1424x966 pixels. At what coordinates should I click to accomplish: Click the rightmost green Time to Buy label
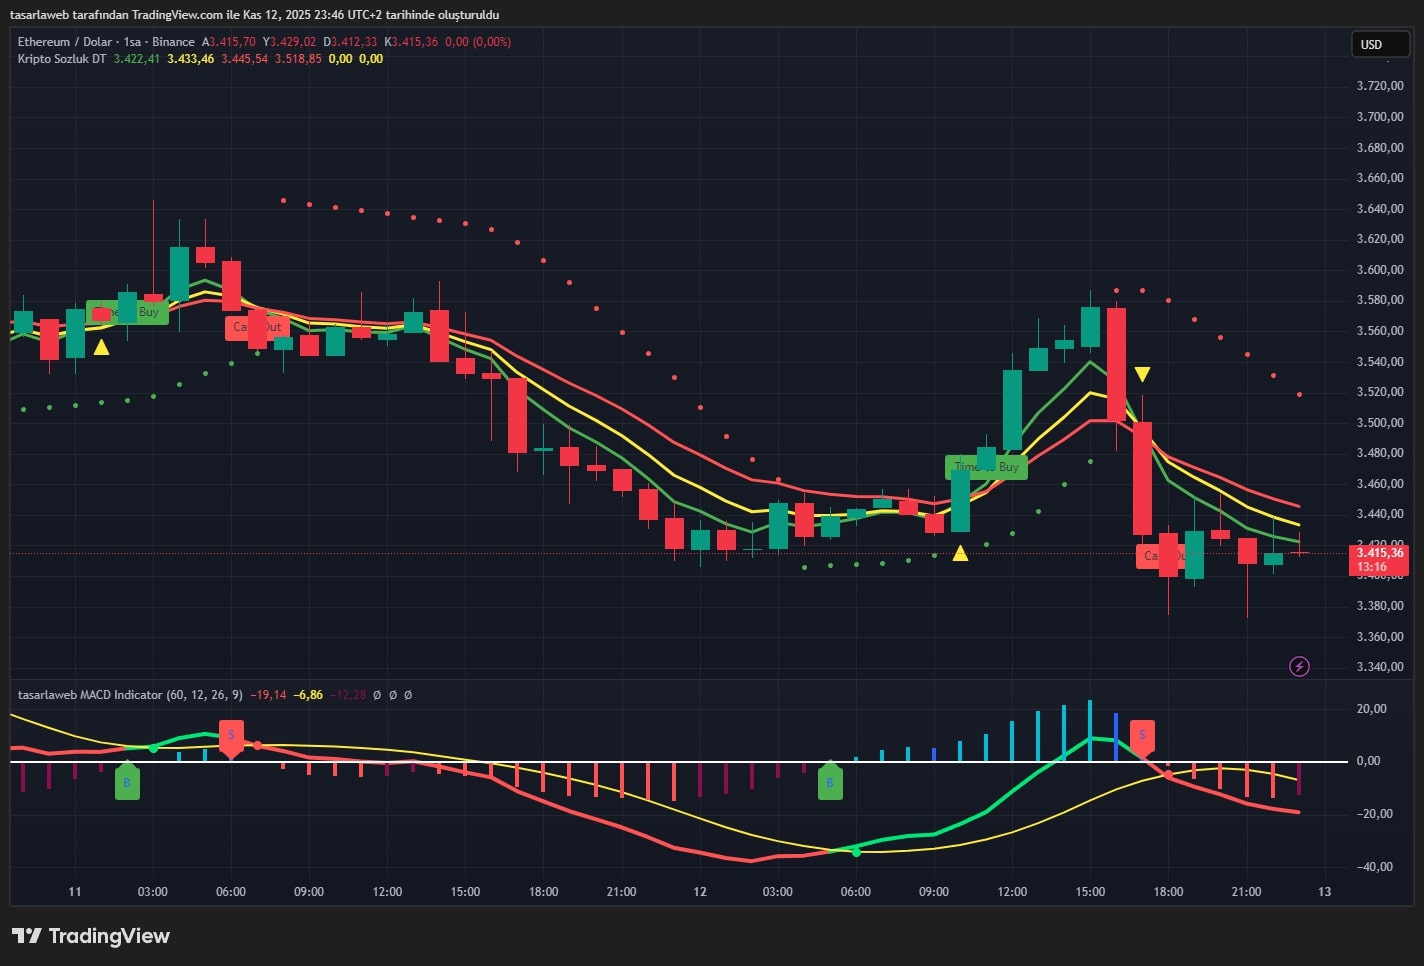(986, 467)
